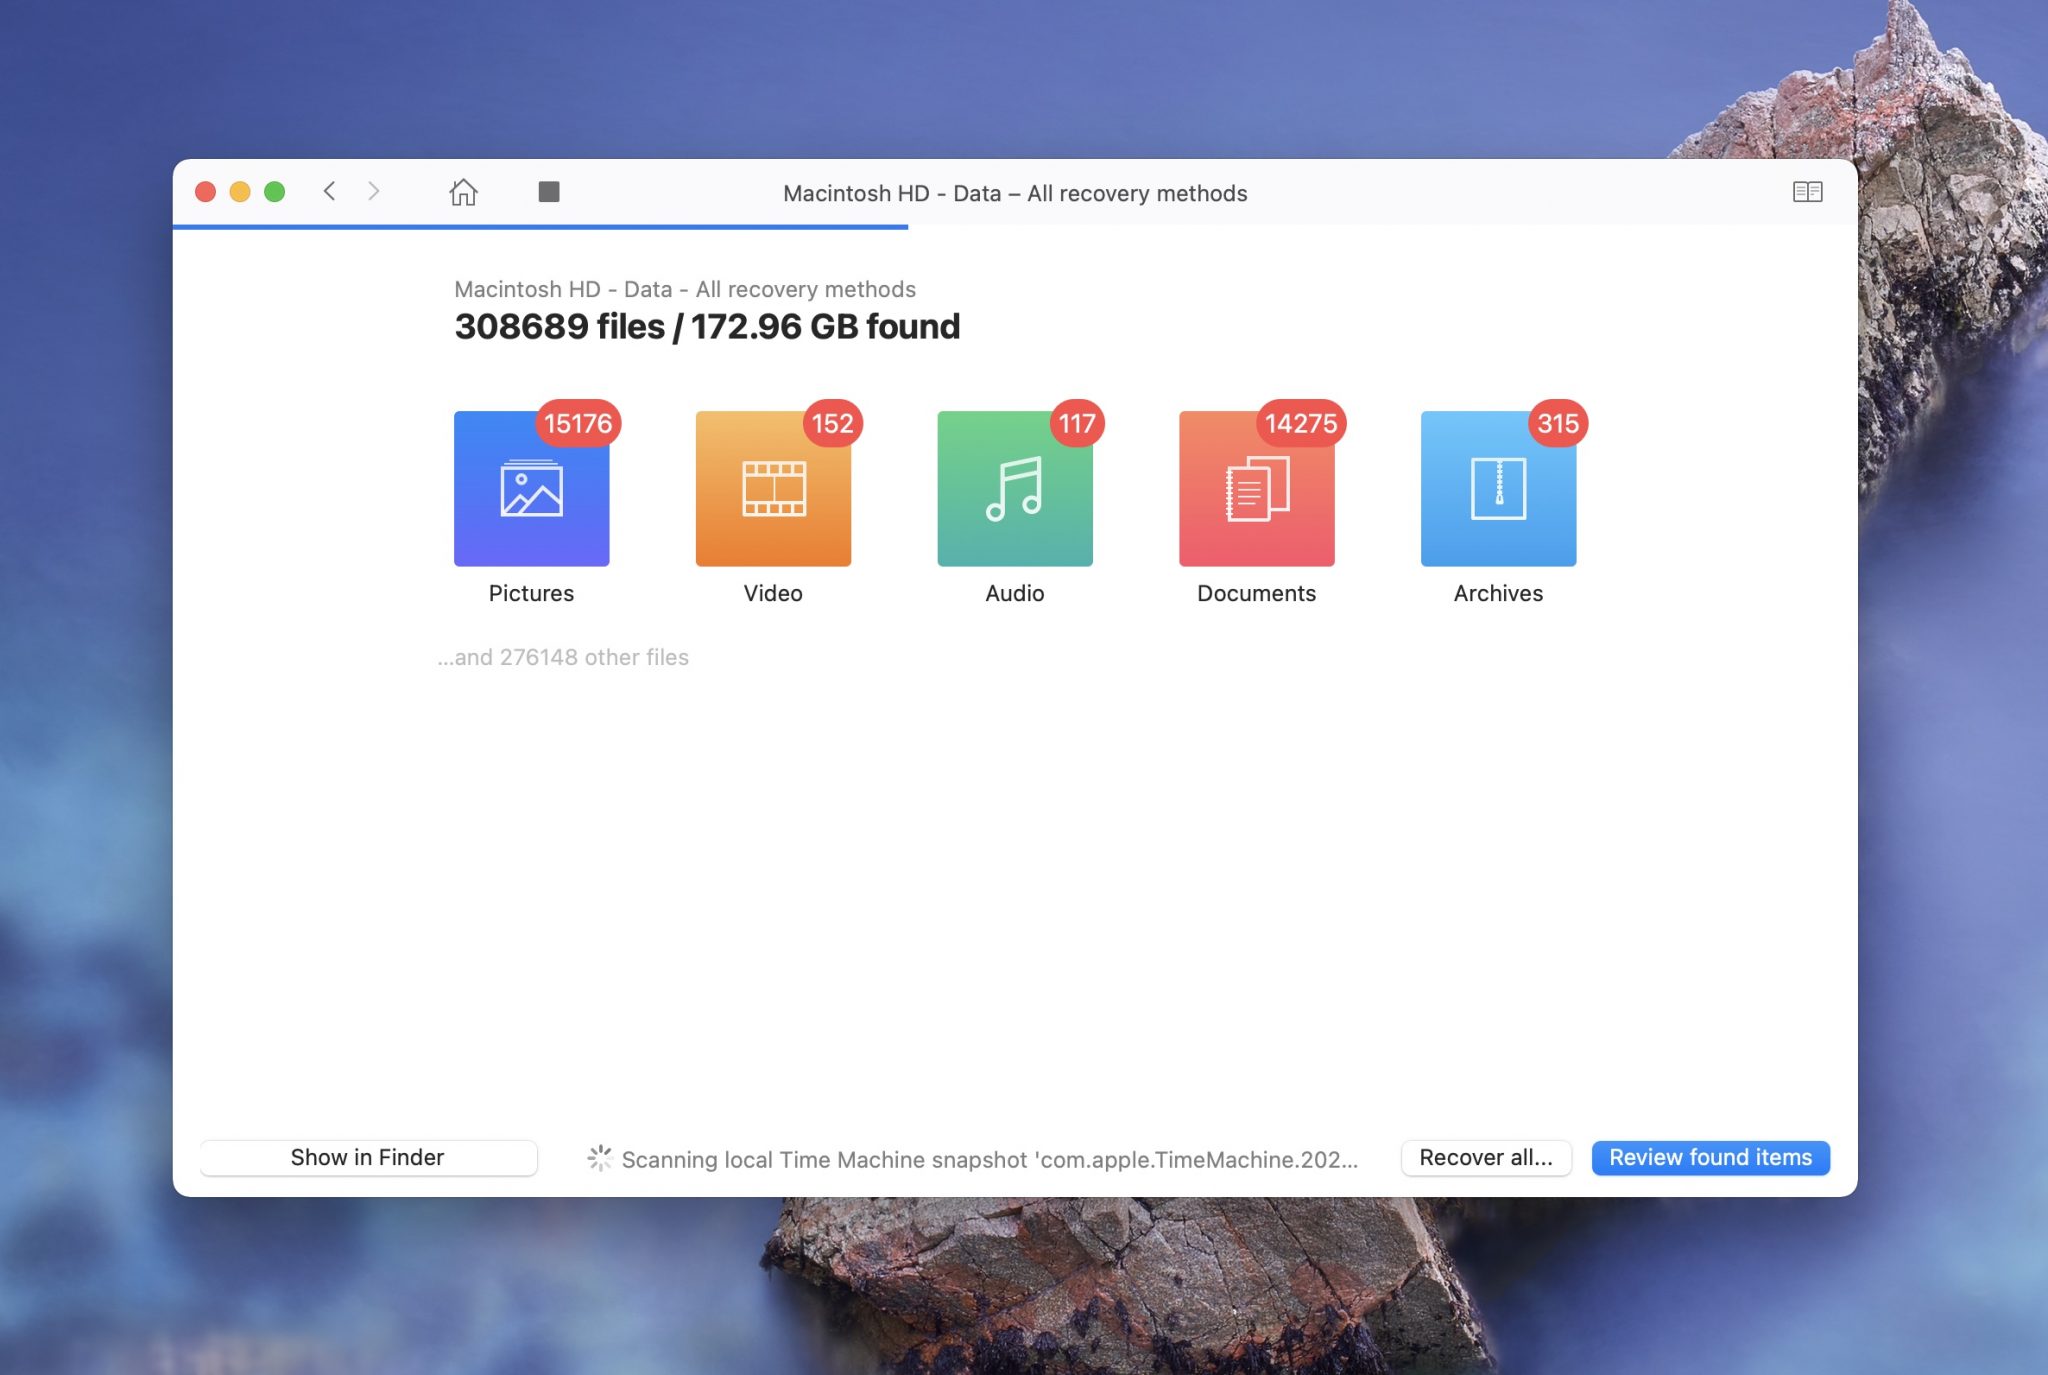Click the 315 badge on Archives
This screenshot has width=2048, height=1375.
[x=1557, y=423]
